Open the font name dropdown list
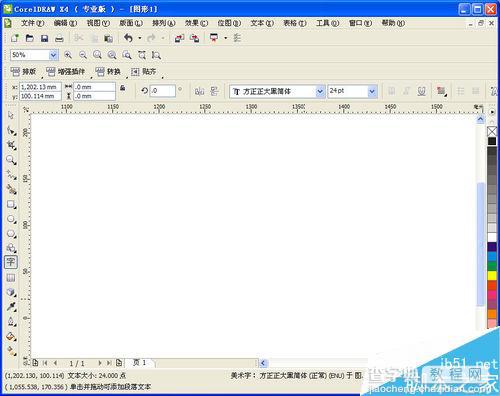 point(320,91)
